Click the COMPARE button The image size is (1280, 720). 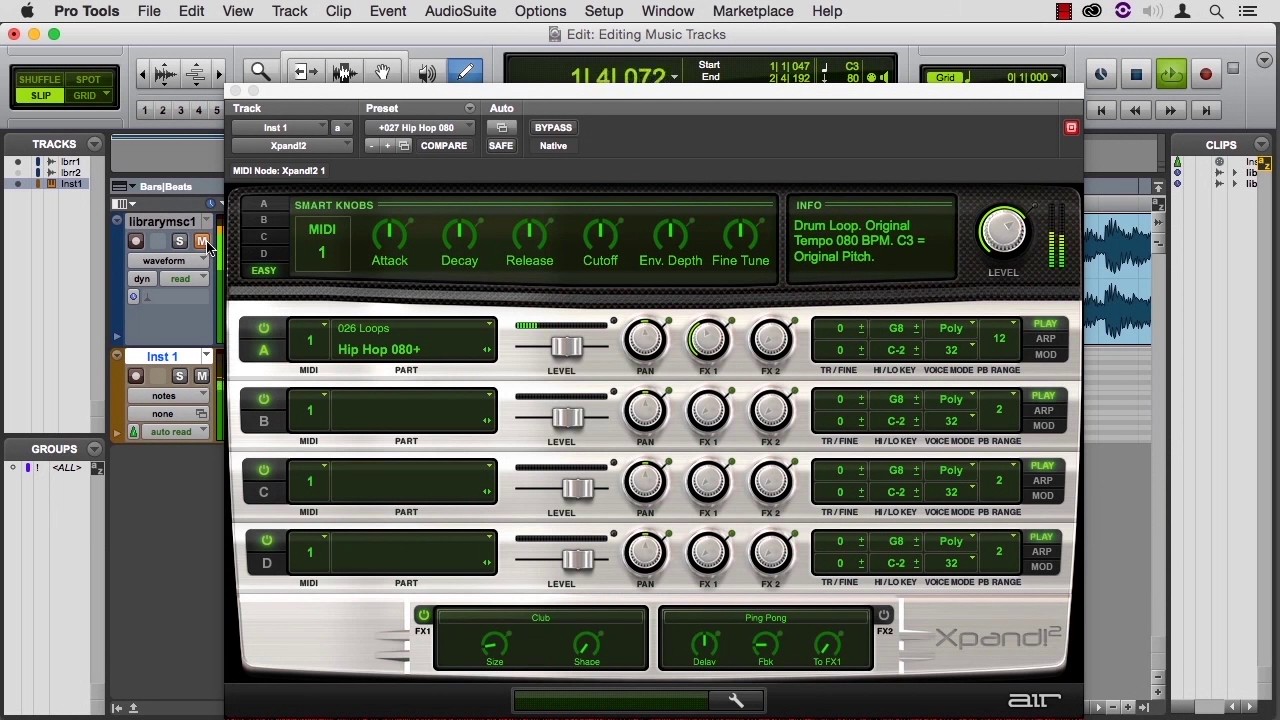tap(444, 146)
